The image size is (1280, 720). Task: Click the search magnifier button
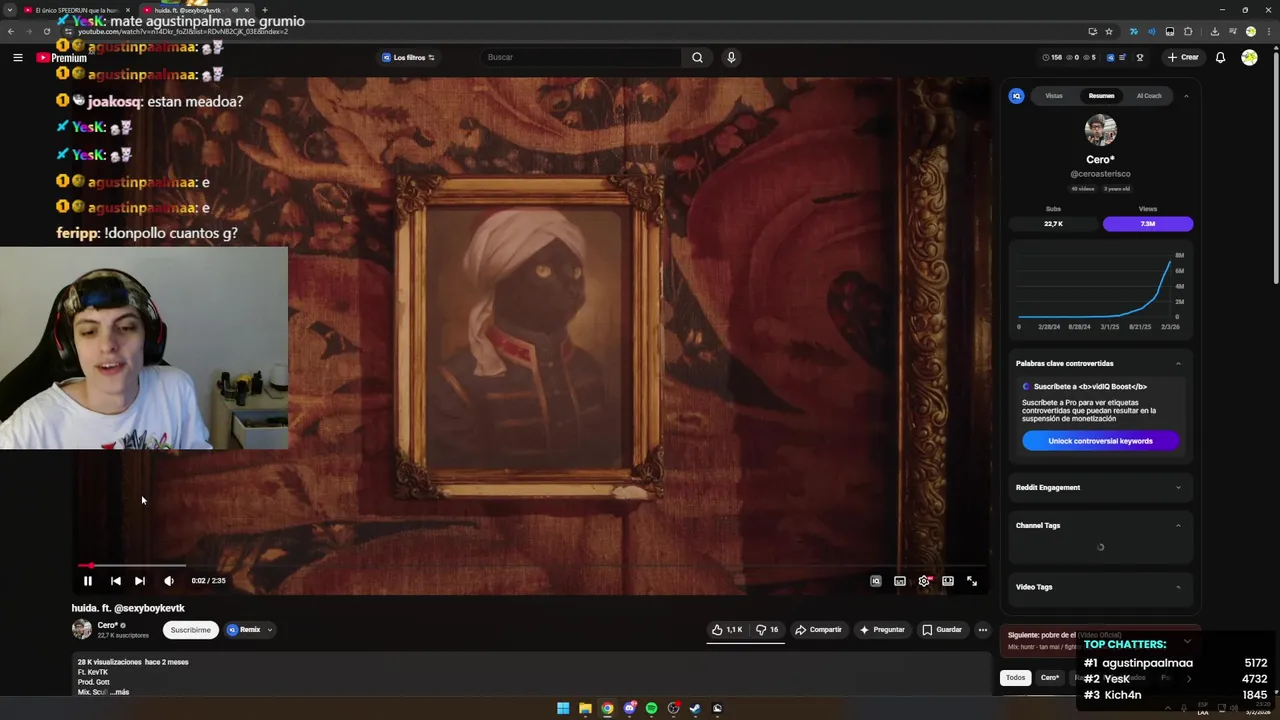tap(697, 58)
